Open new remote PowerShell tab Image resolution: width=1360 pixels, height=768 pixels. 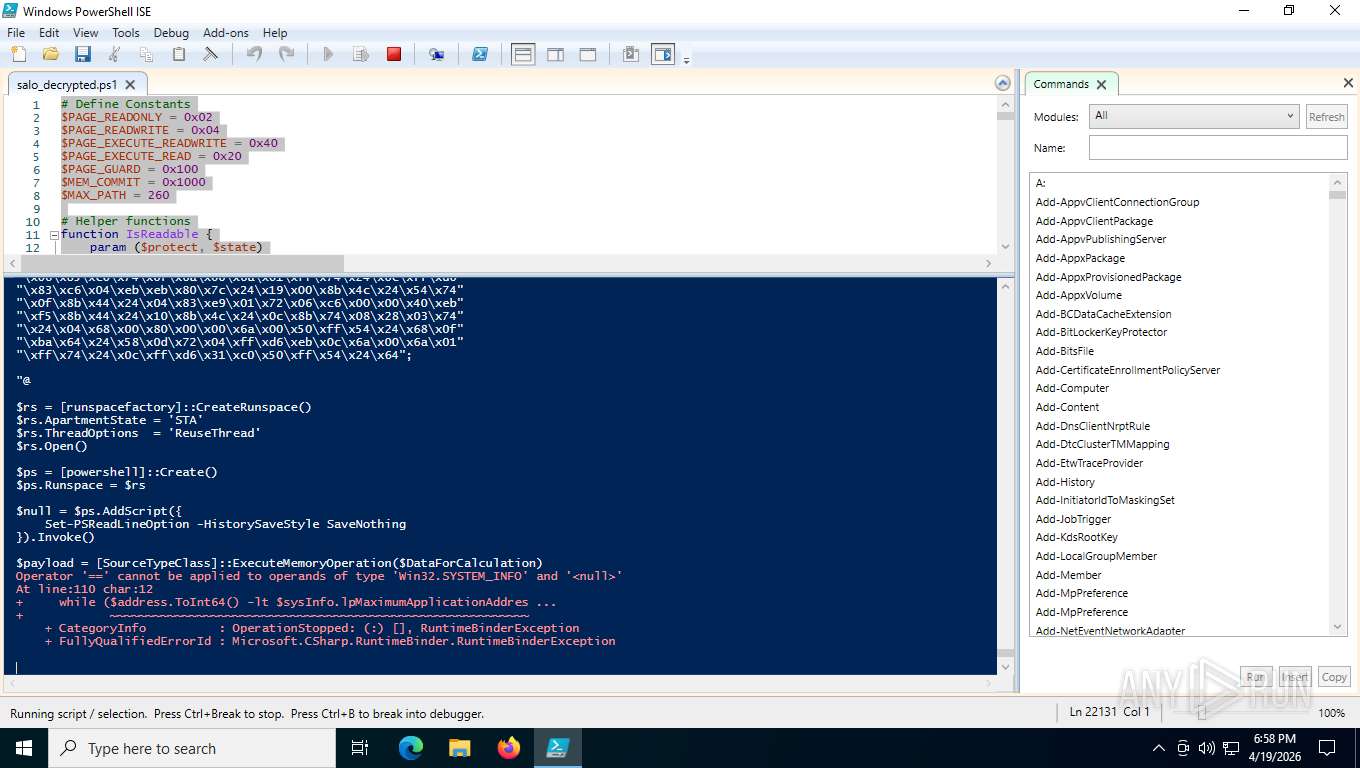coord(436,54)
